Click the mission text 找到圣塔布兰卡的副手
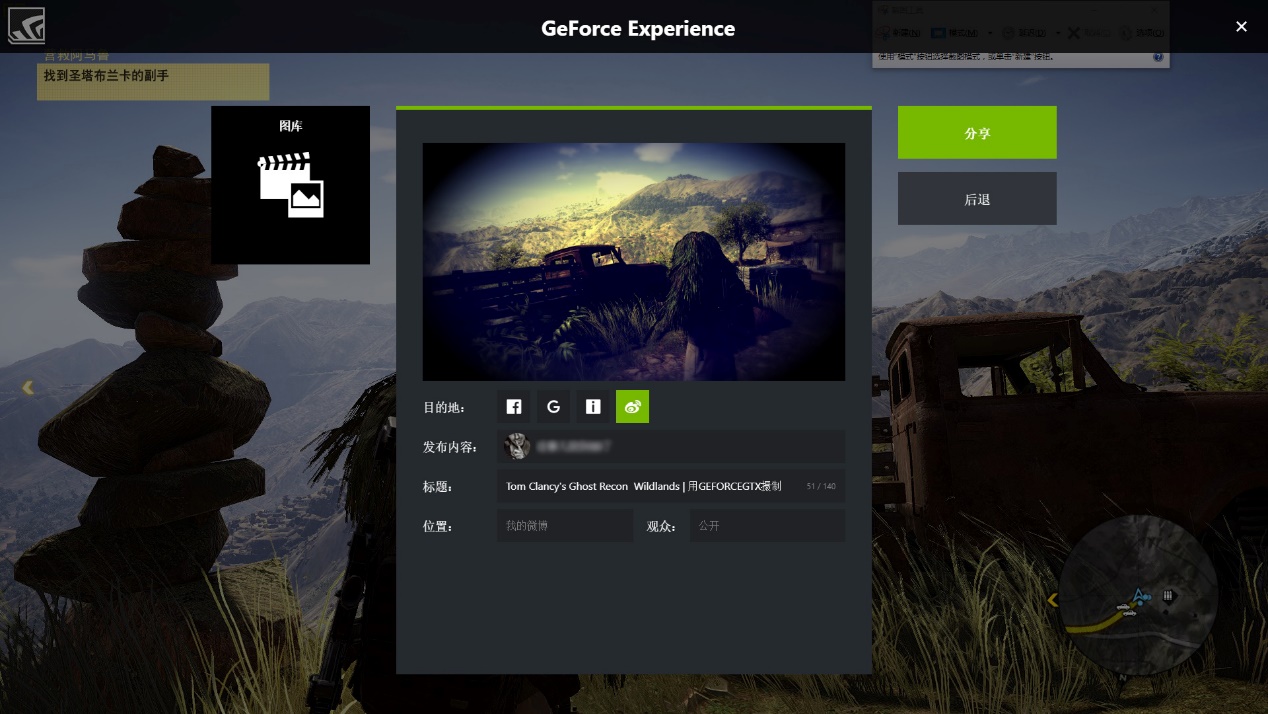Viewport: 1268px width, 714px height. point(106,75)
